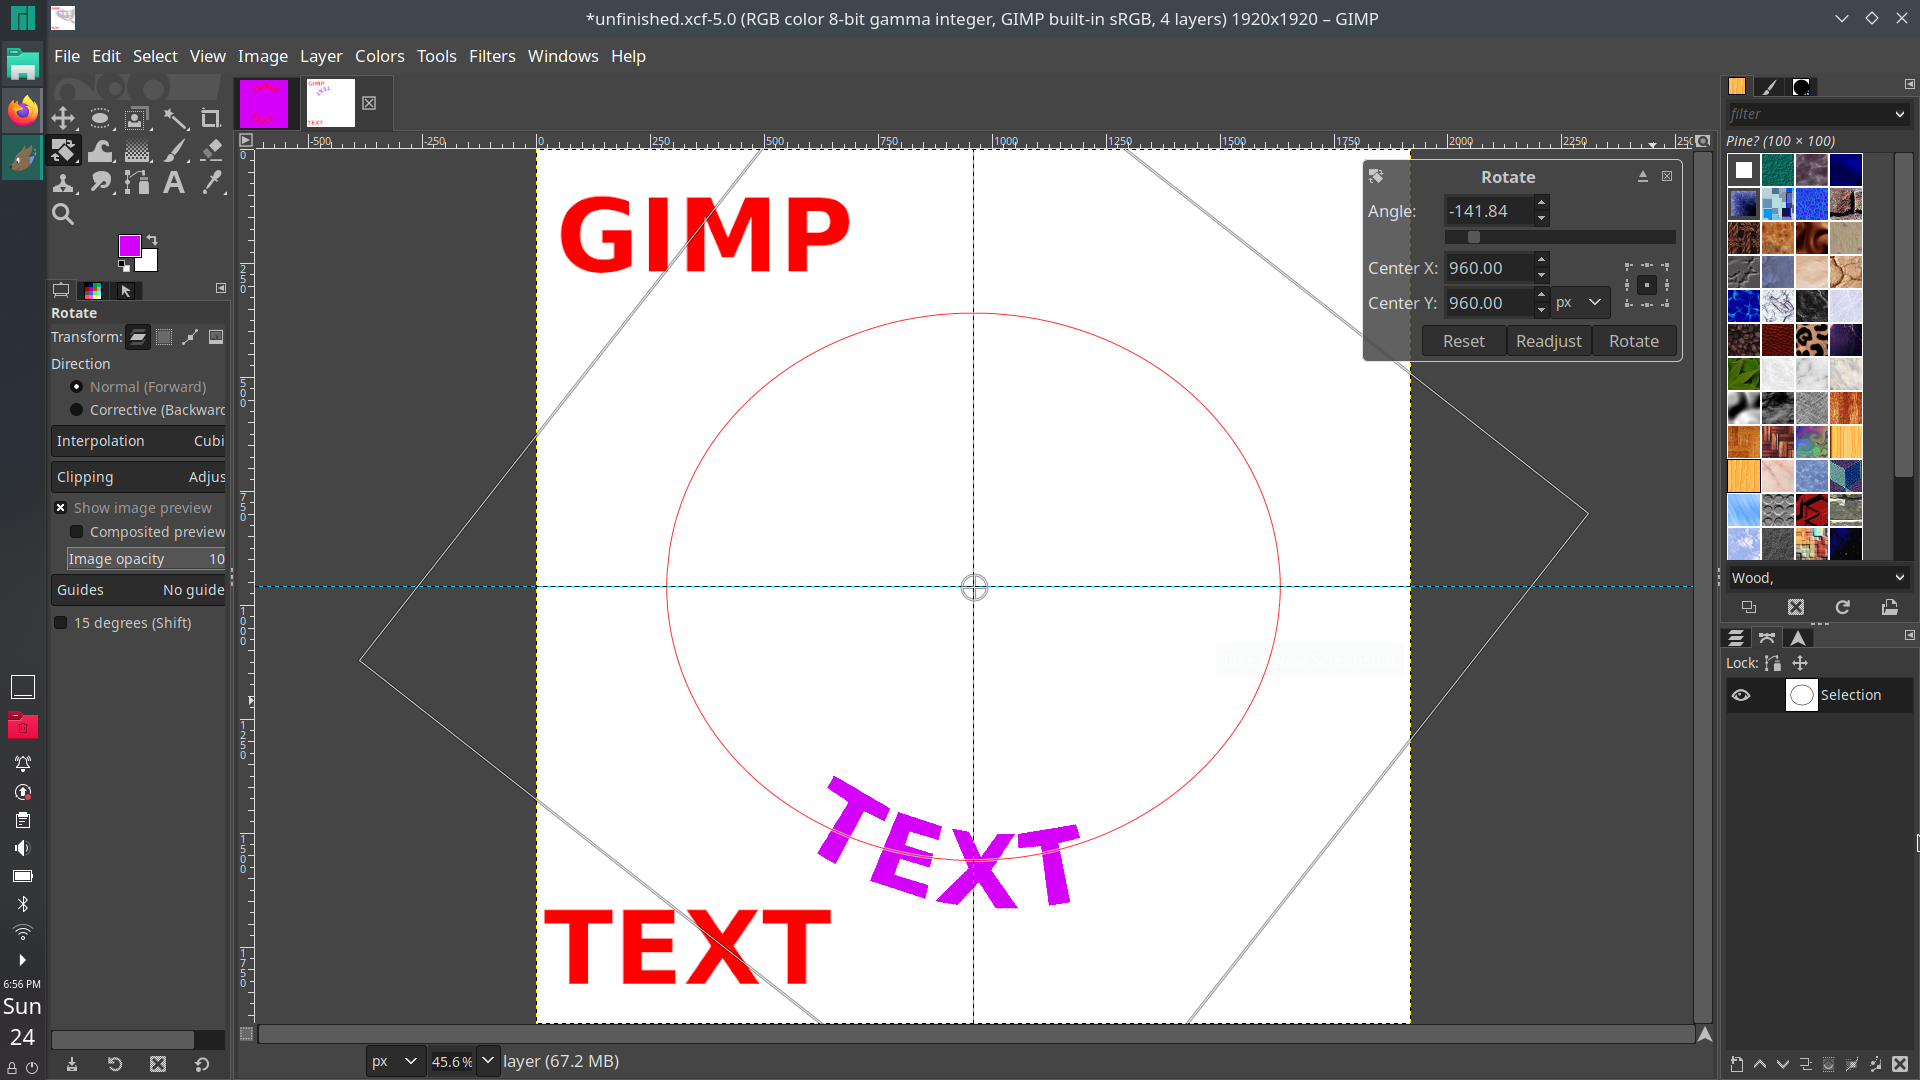Create a new path
This screenshot has height=1080, width=1920.
coord(1737,1065)
